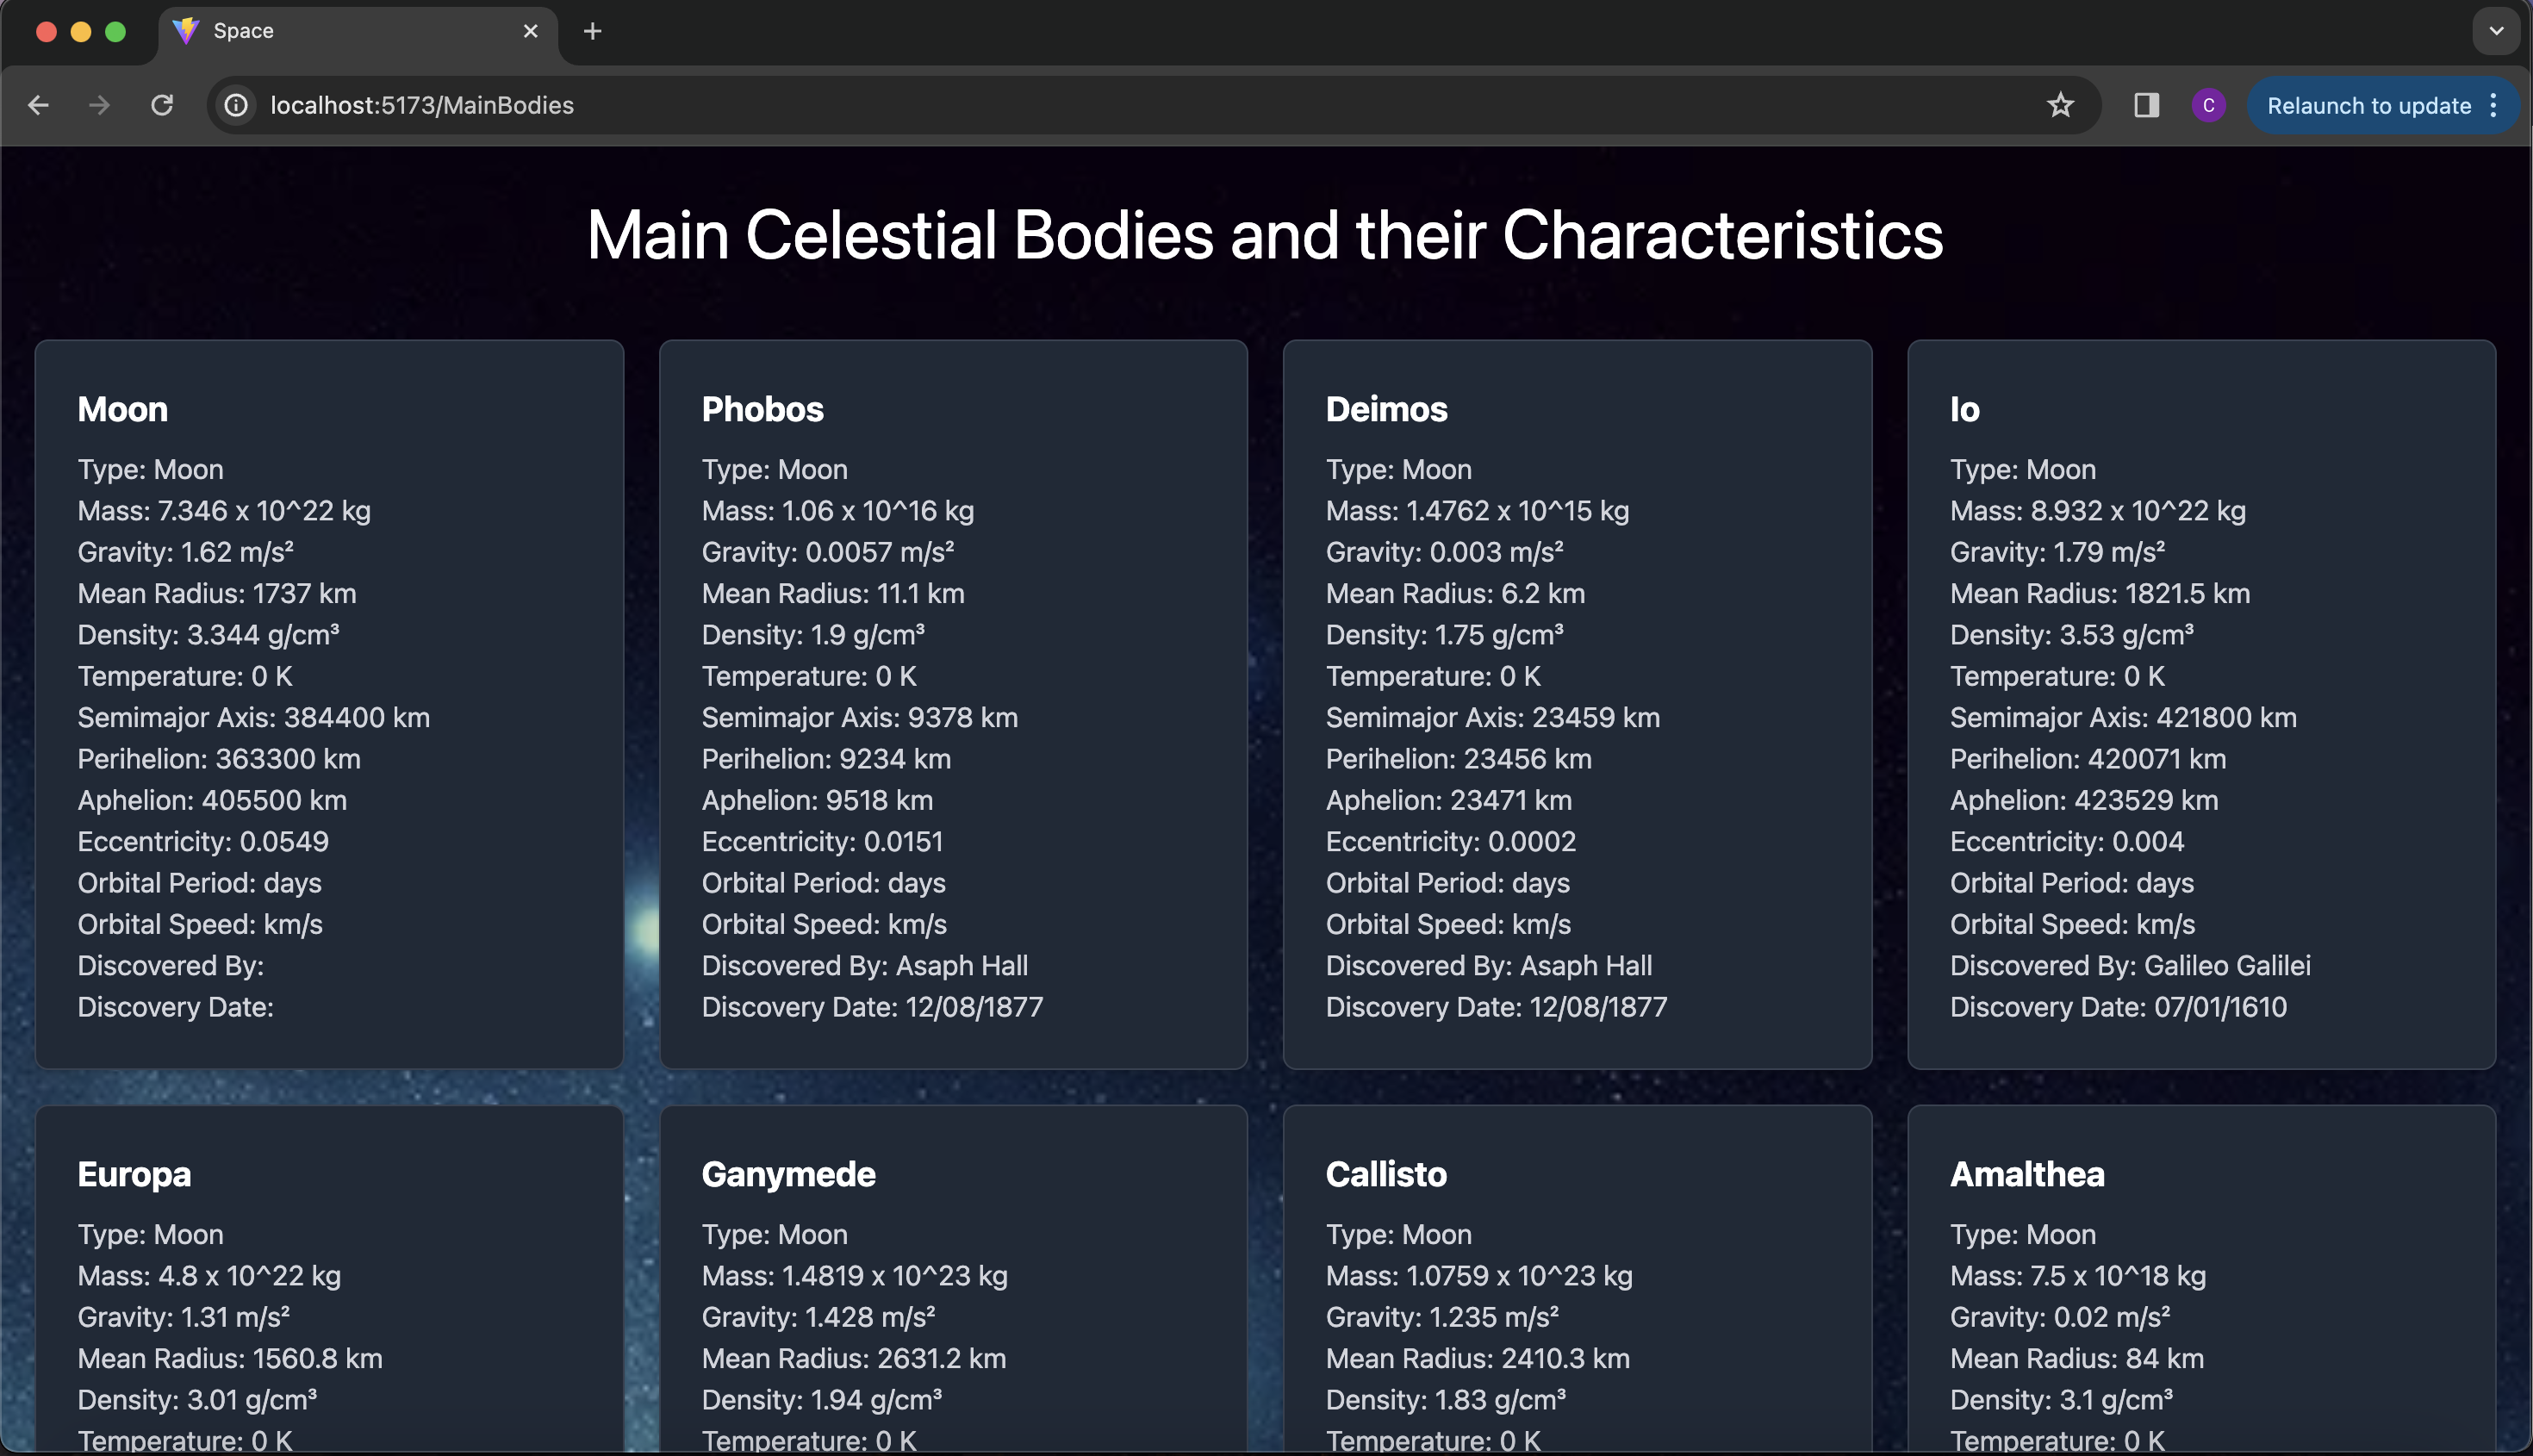Click the Io card heading
Screen dimensions: 2533x1456
click(x=1964, y=409)
